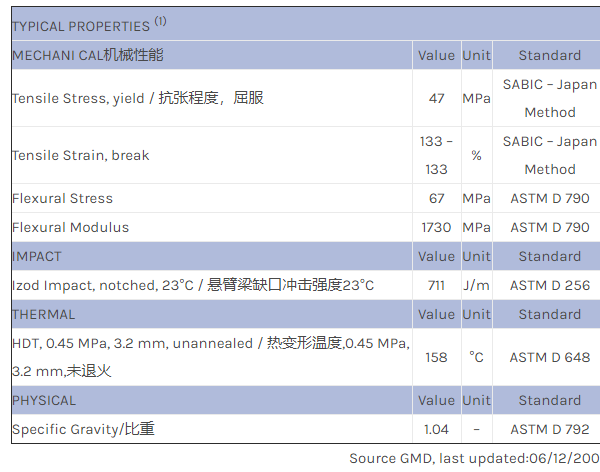
Task: Click the Flexural Stress row label
Action: [x=62, y=198]
